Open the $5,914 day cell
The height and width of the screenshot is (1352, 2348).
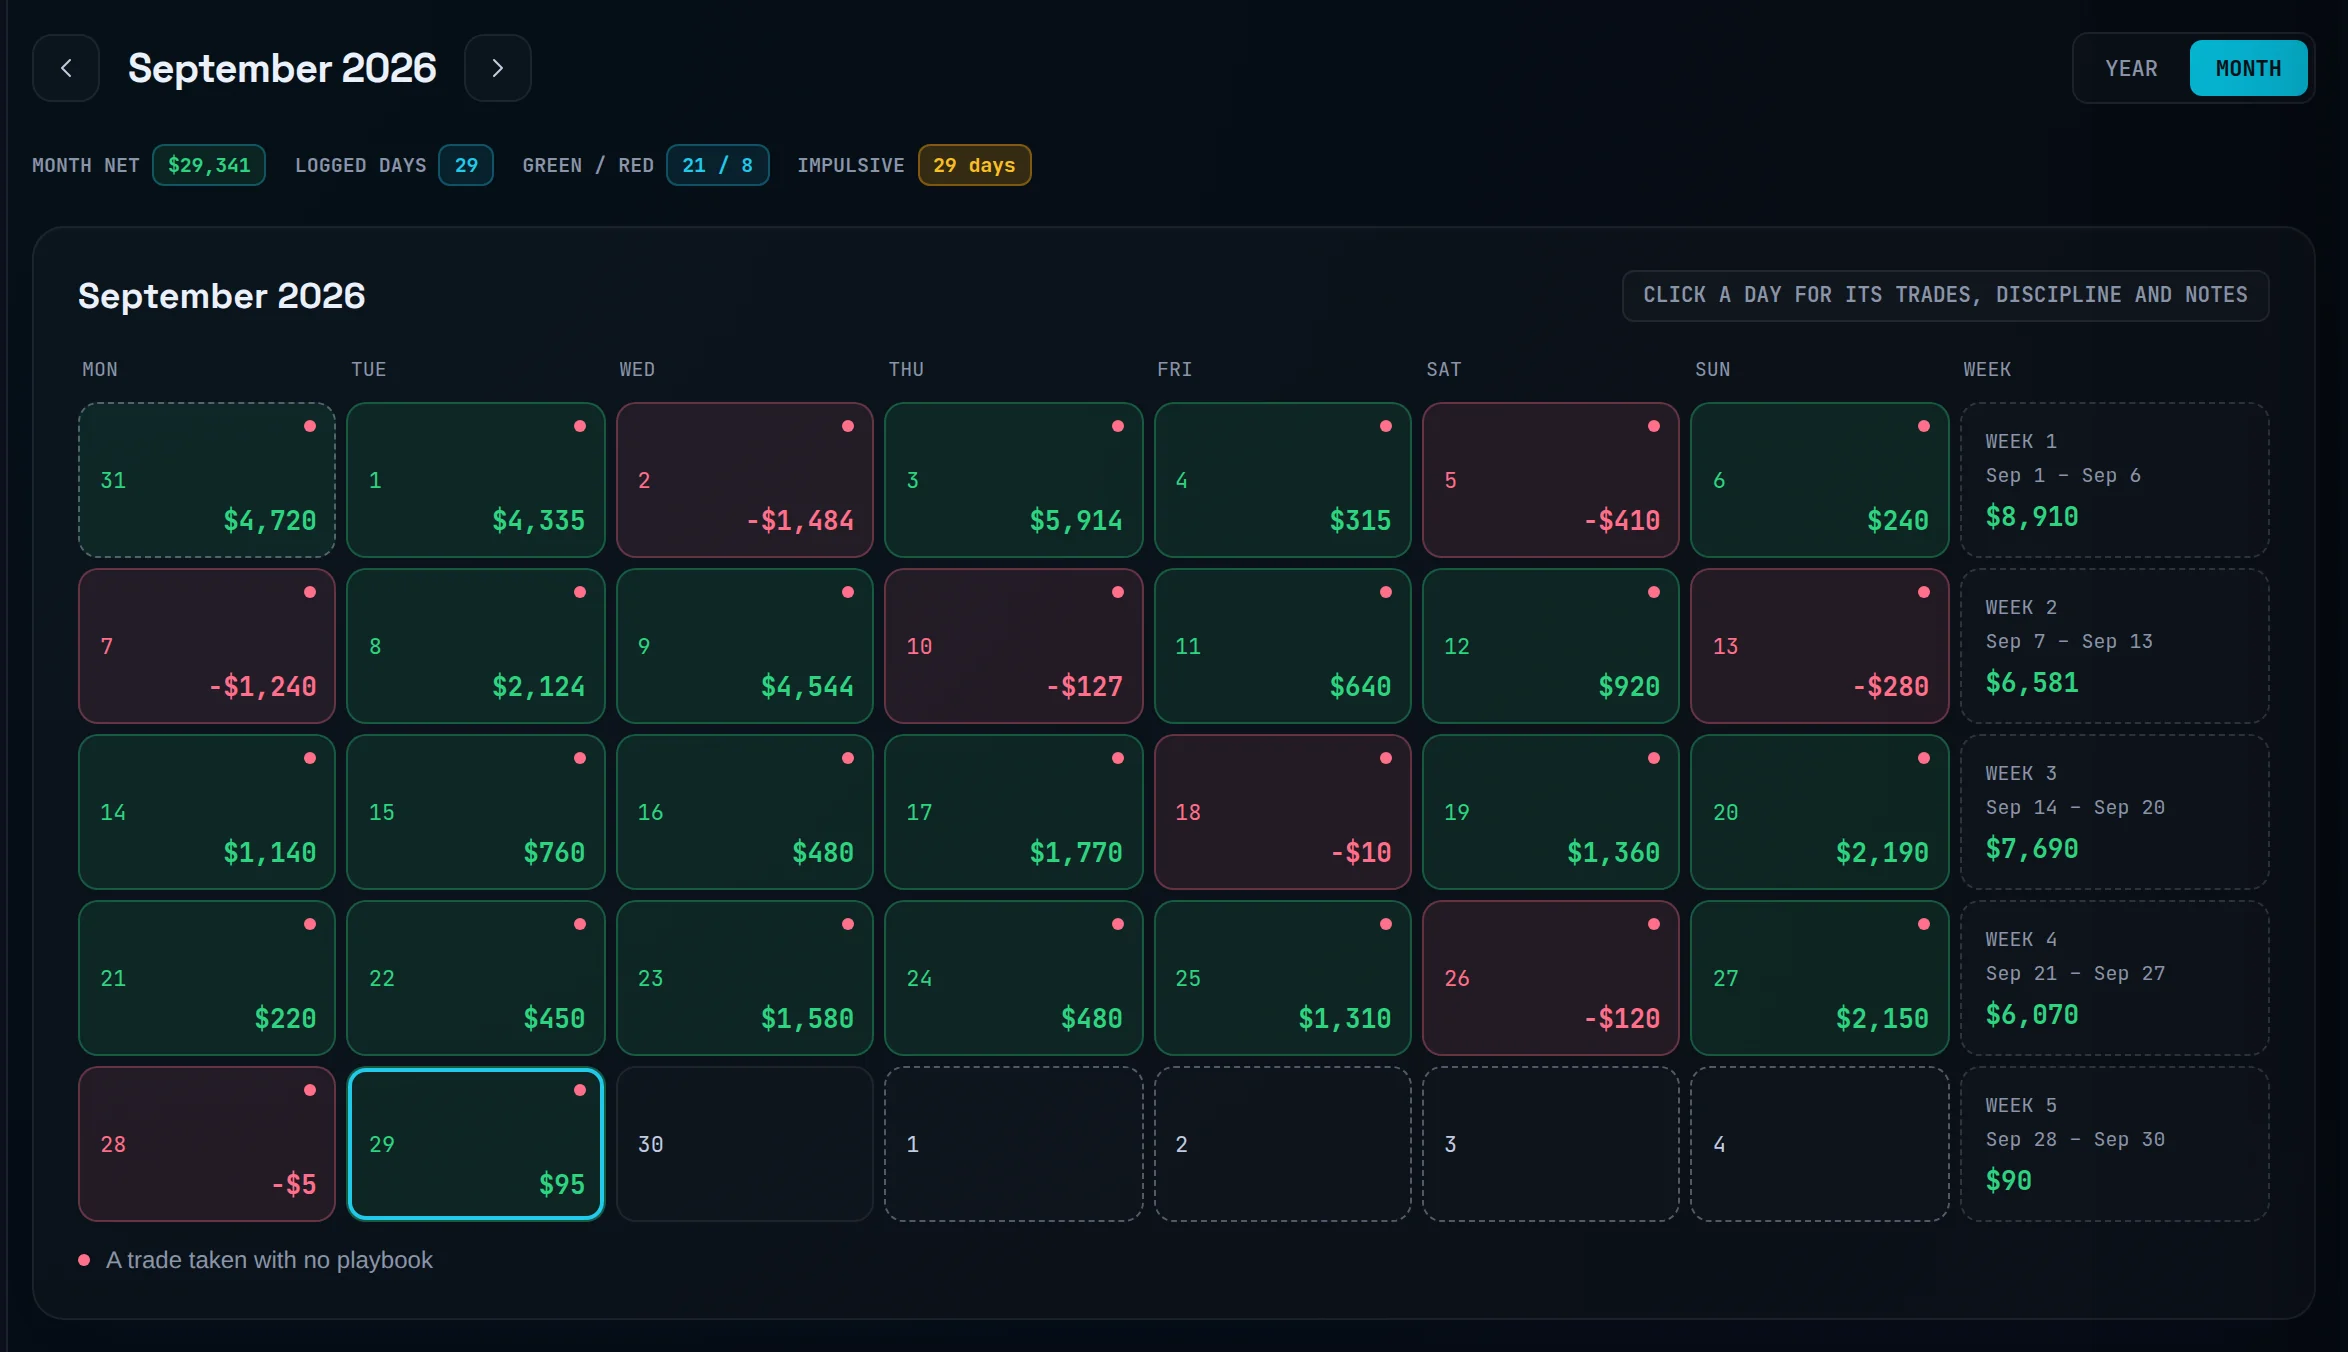[1014, 480]
